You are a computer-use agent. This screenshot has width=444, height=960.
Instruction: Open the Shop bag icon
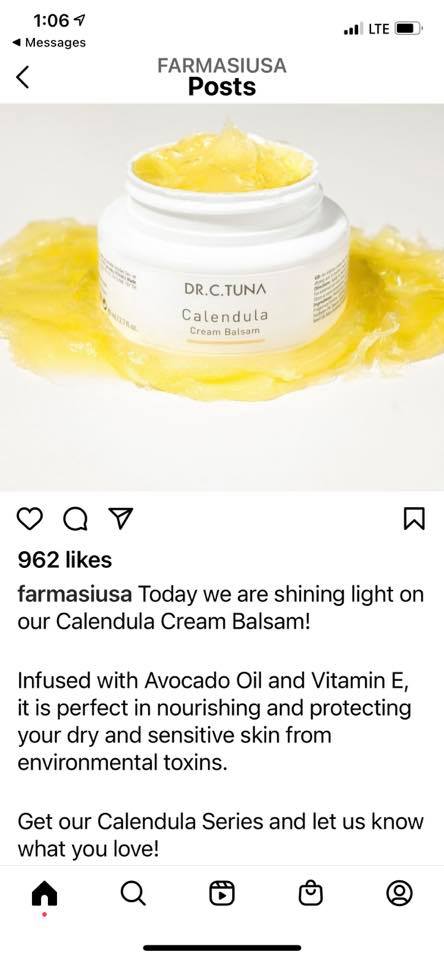[310, 893]
